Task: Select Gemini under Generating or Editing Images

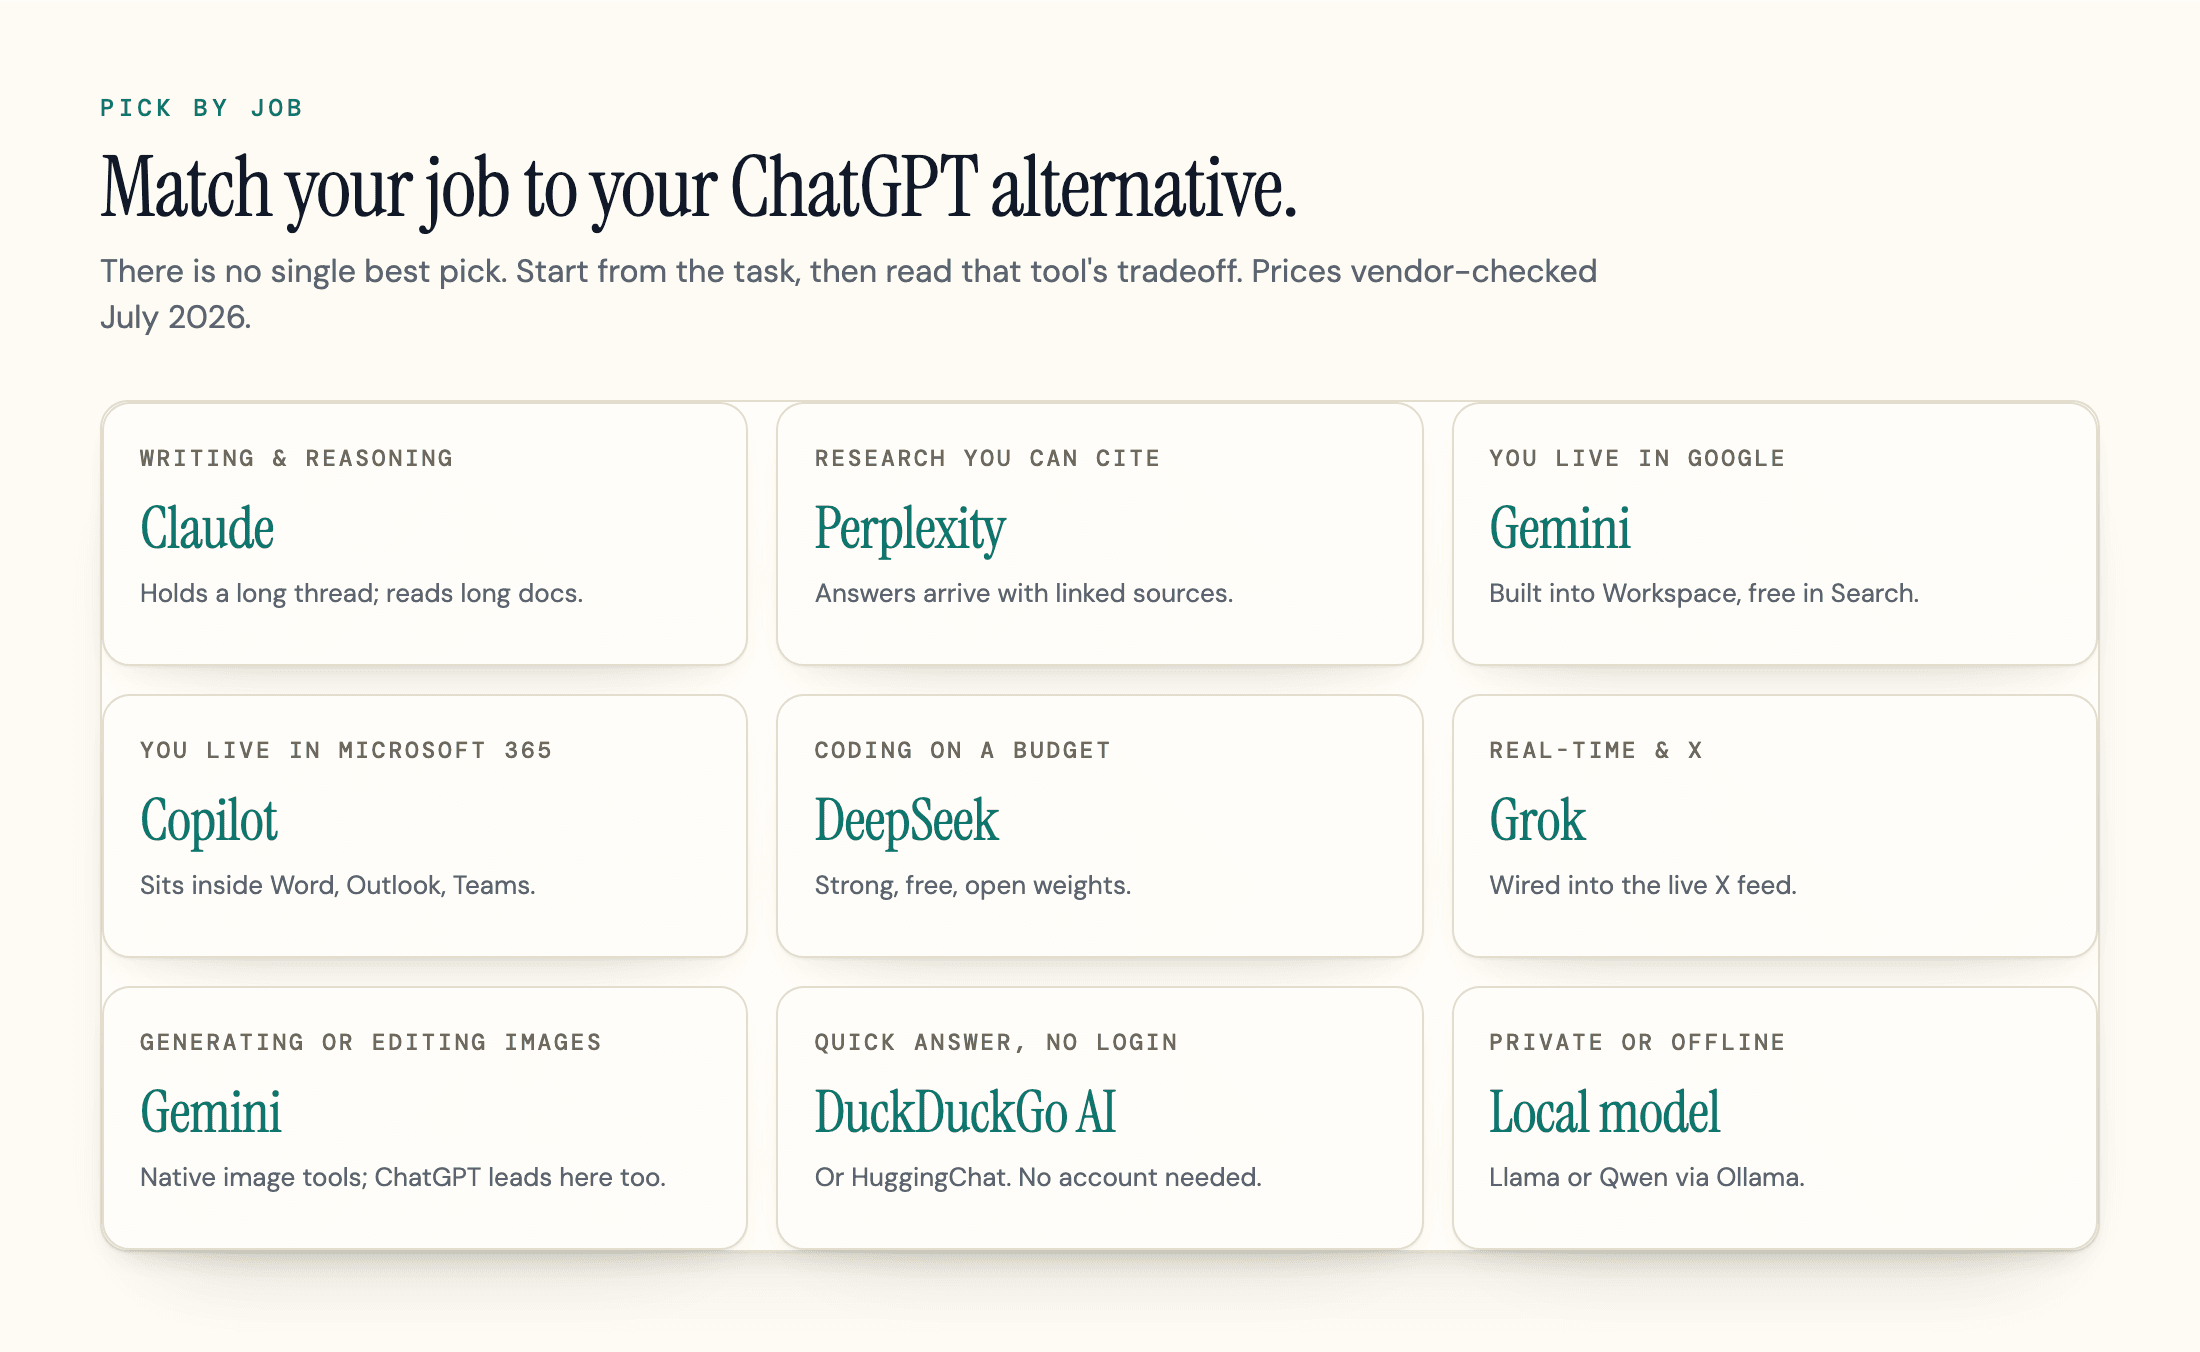Action: [x=211, y=1112]
